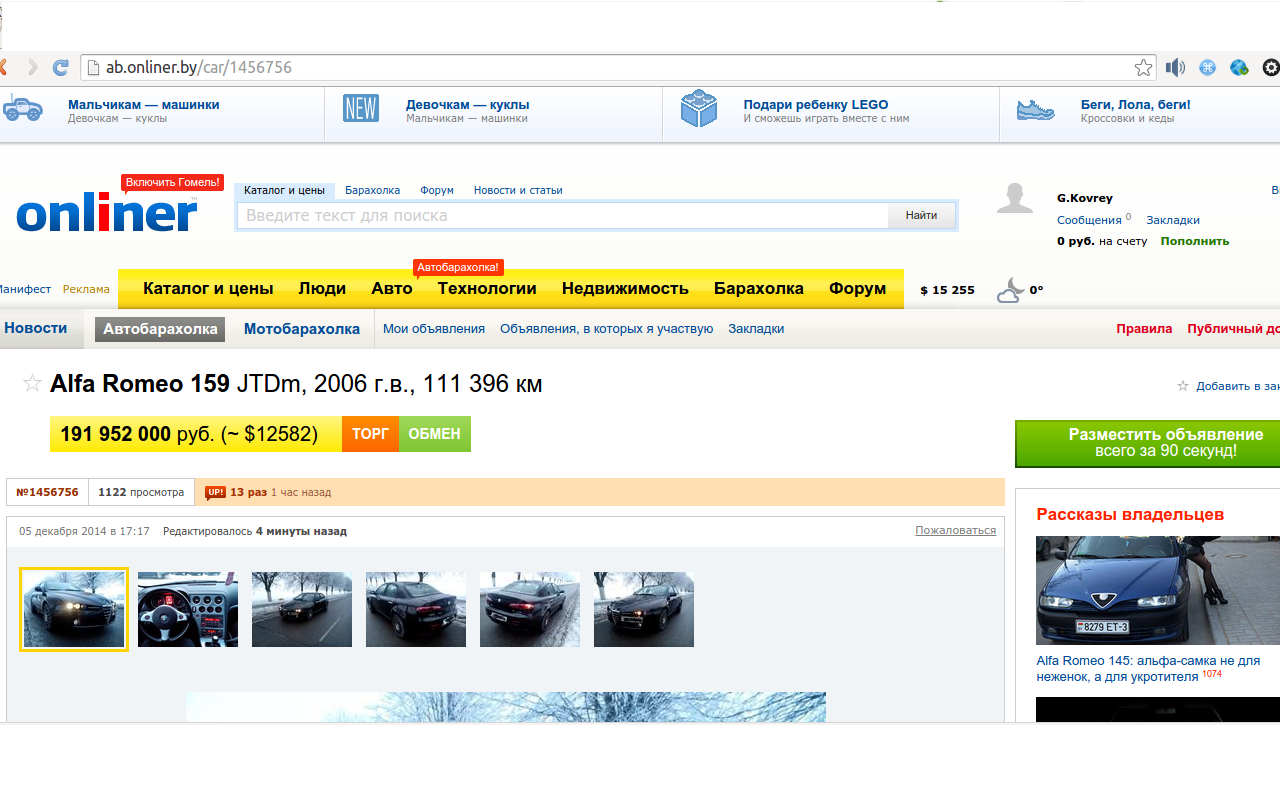Select the Форум search tab

[437, 190]
